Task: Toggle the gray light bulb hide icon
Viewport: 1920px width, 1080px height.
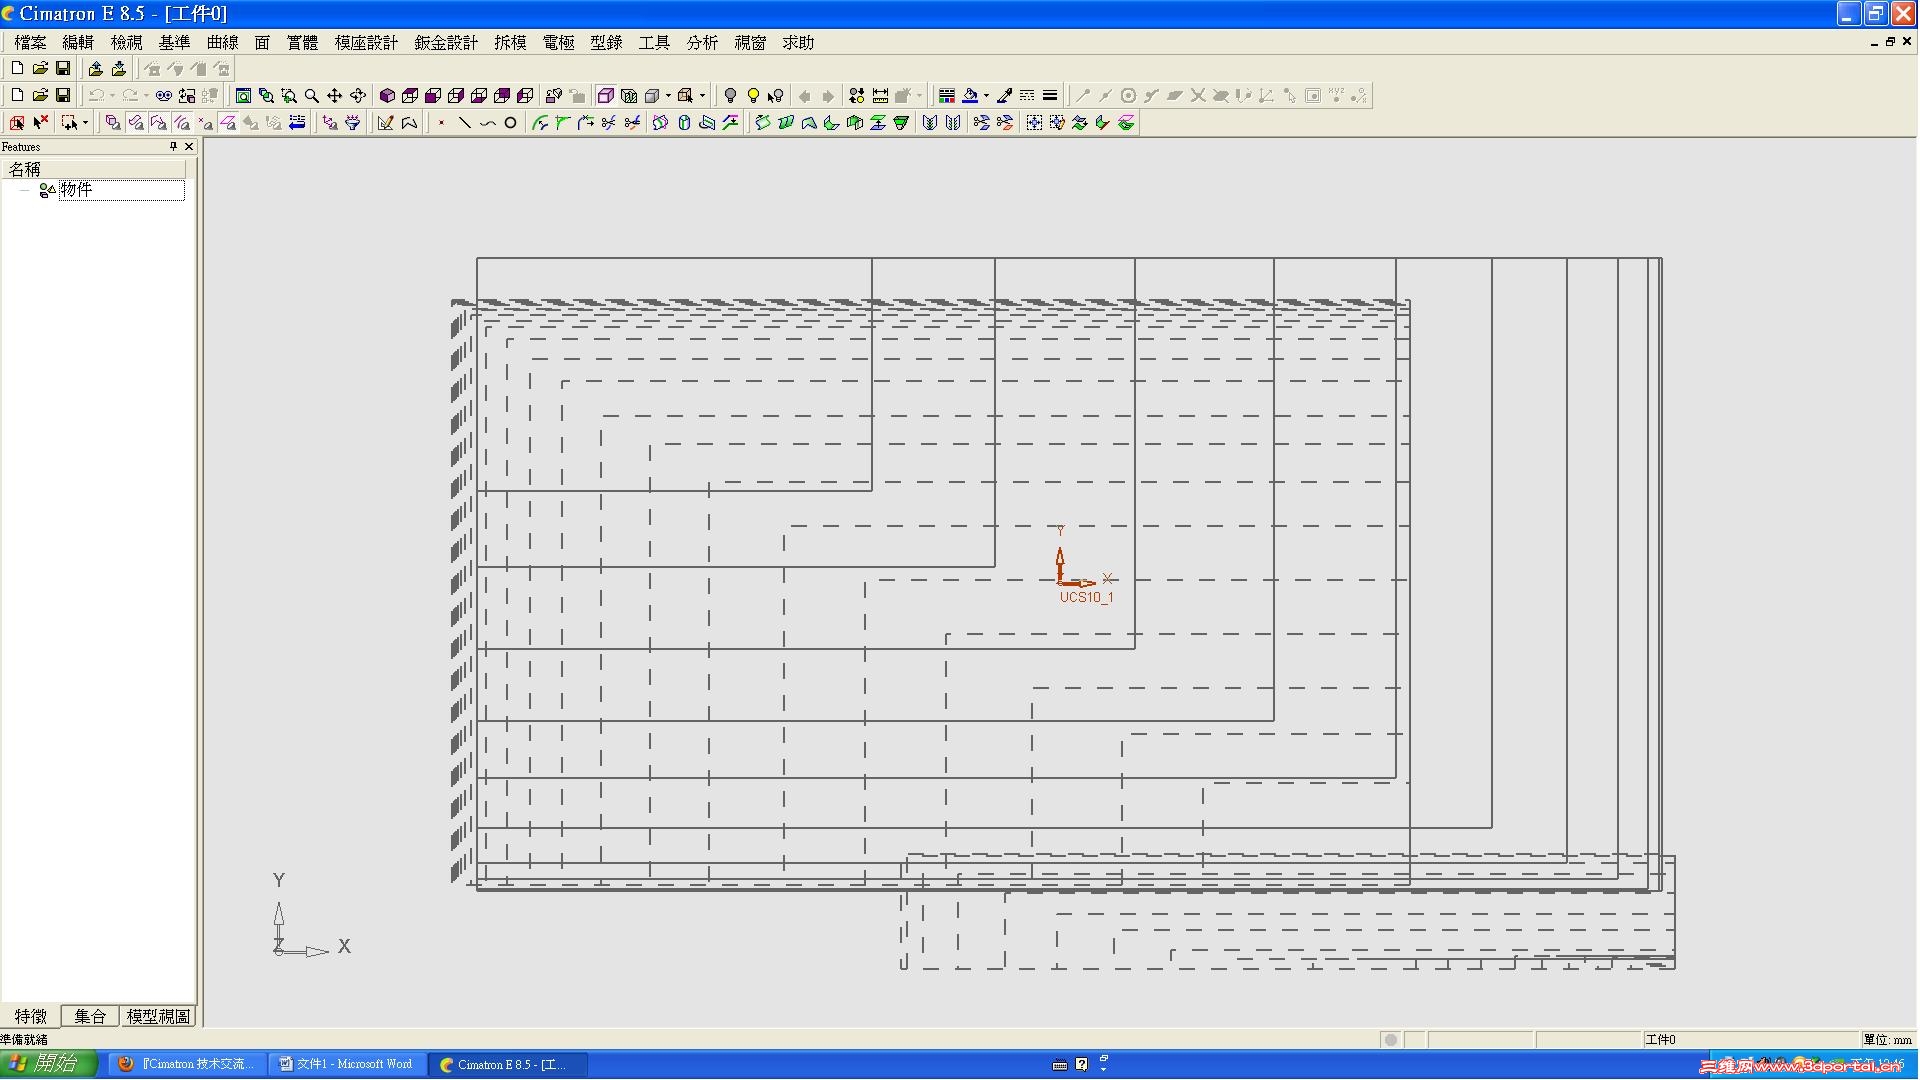Action: [x=730, y=96]
